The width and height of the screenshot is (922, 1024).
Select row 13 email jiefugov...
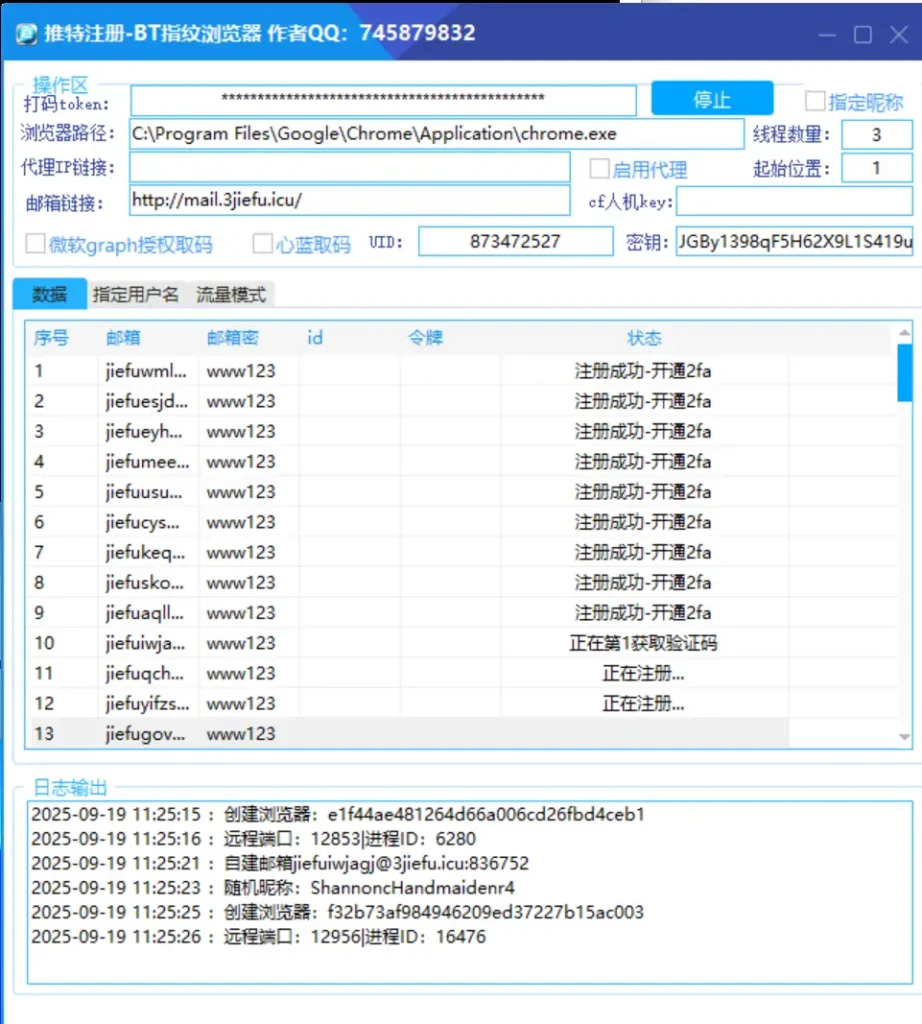145,734
